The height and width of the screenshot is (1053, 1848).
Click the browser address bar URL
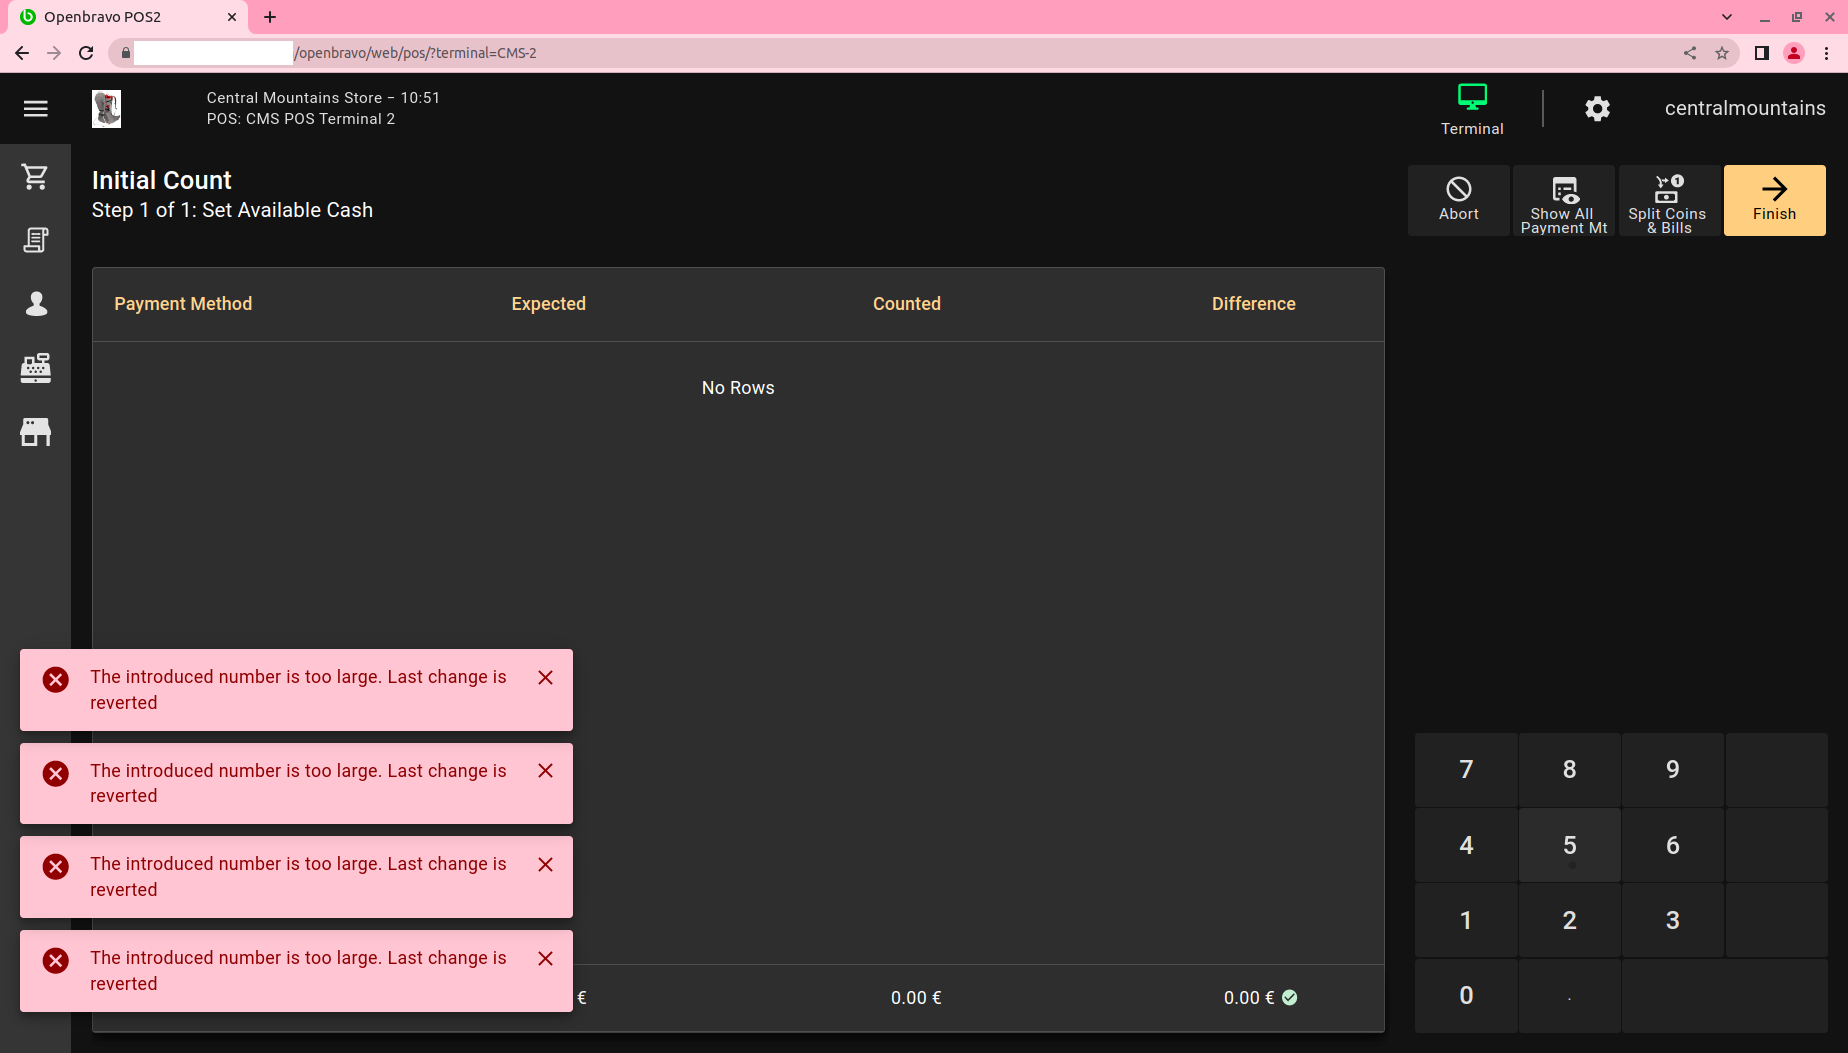(339, 53)
